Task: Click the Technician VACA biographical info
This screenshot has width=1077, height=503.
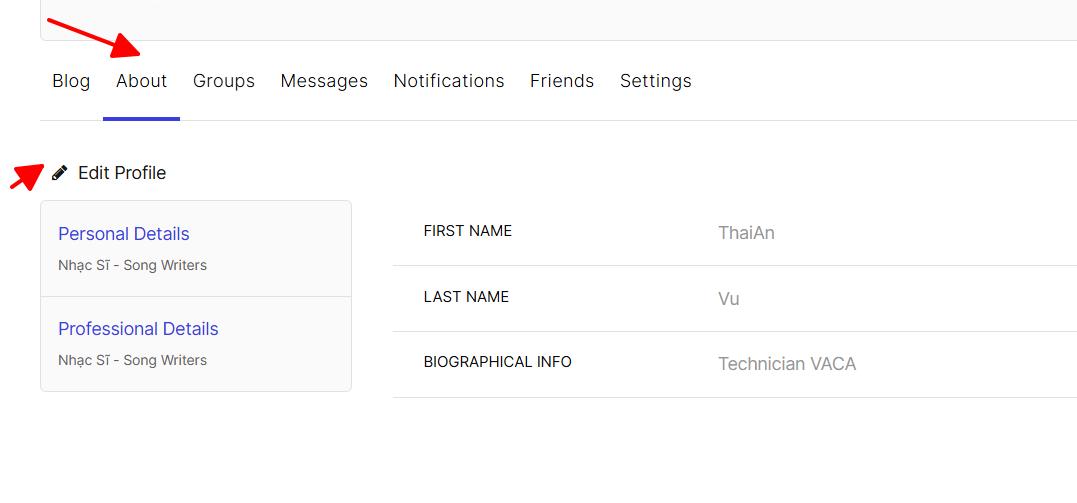Action: tap(787, 364)
